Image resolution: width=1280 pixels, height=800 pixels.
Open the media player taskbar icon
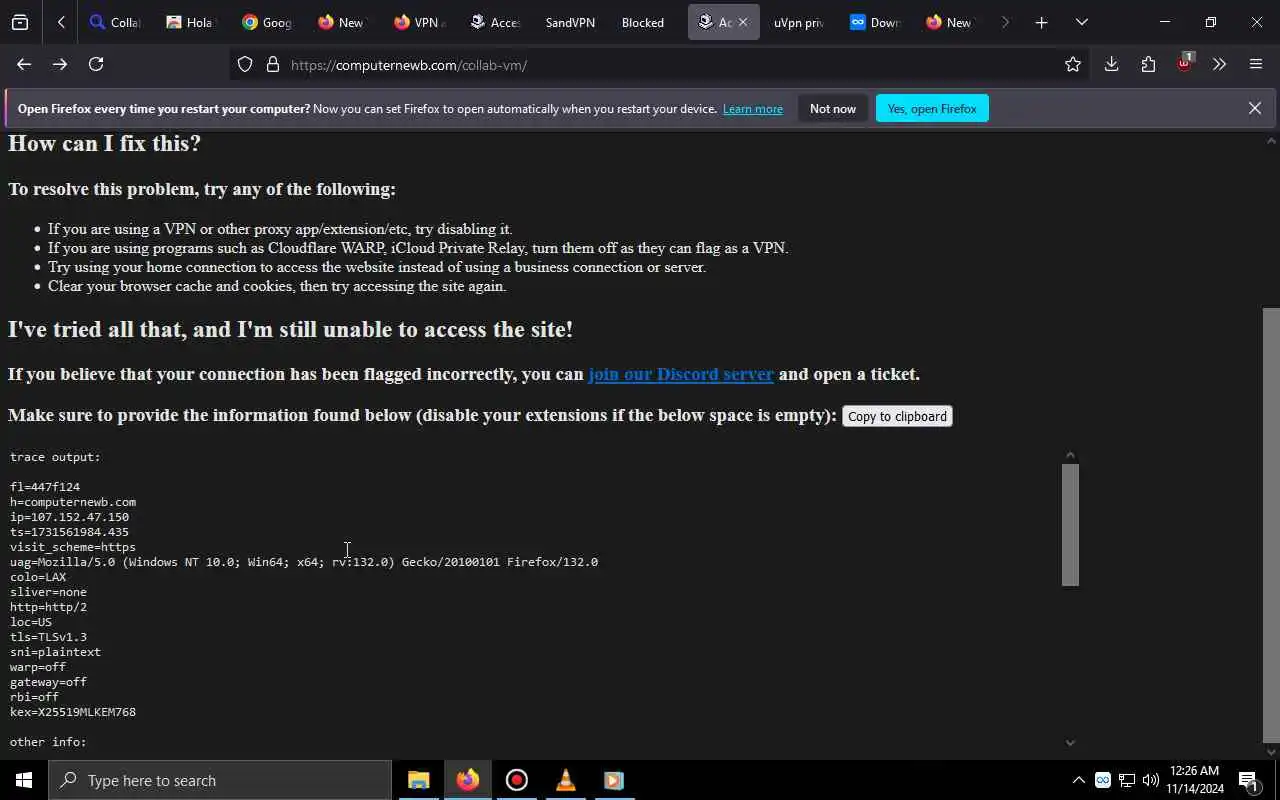pos(614,780)
